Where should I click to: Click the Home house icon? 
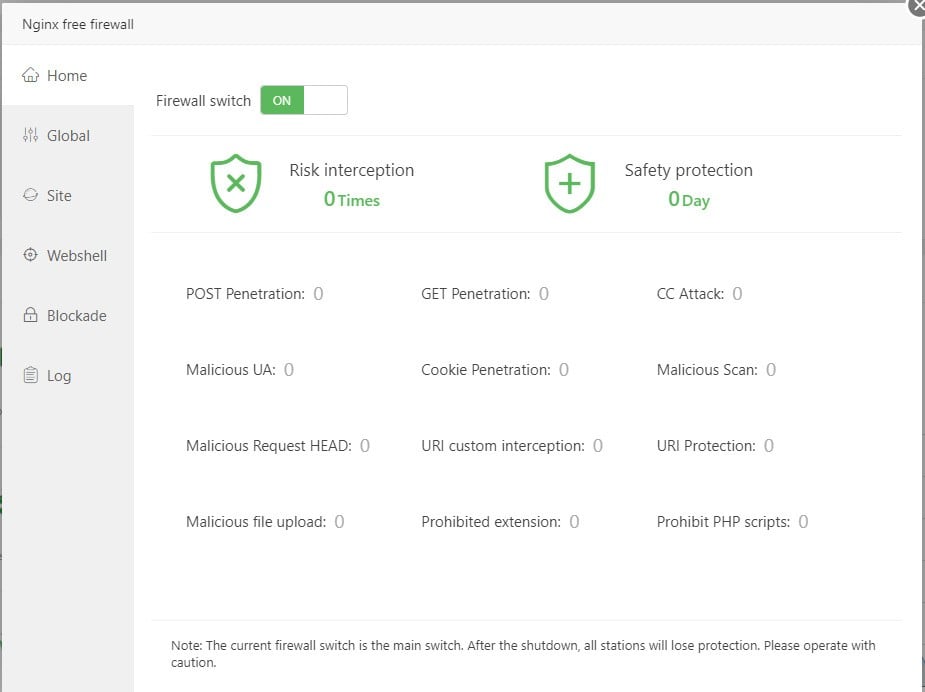31,76
